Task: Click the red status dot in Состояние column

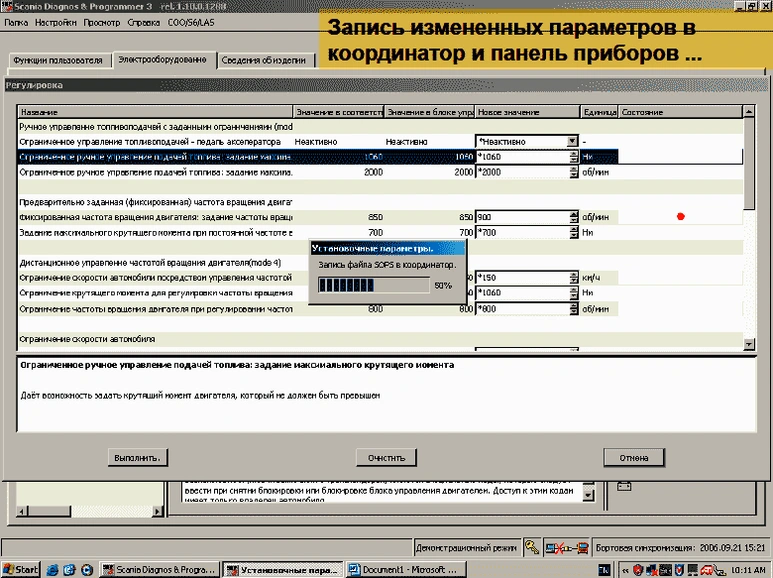Action: point(680,216)
